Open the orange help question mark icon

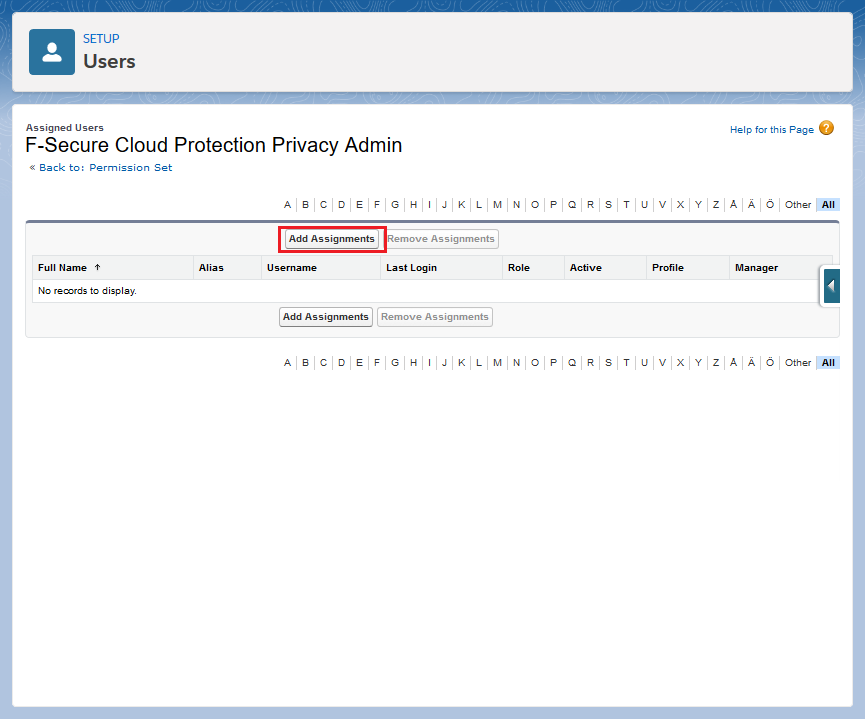(826, 129)
